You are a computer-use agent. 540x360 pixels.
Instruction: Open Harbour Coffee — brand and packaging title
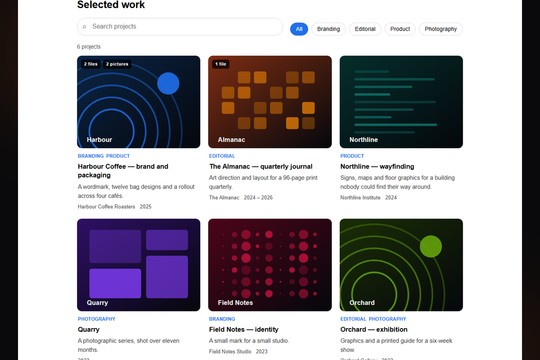[x=123, y=171]
